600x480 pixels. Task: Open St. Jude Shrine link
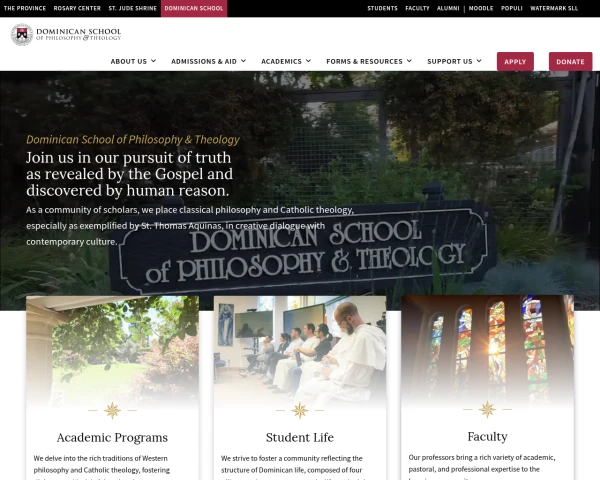(x=132, y=8)
